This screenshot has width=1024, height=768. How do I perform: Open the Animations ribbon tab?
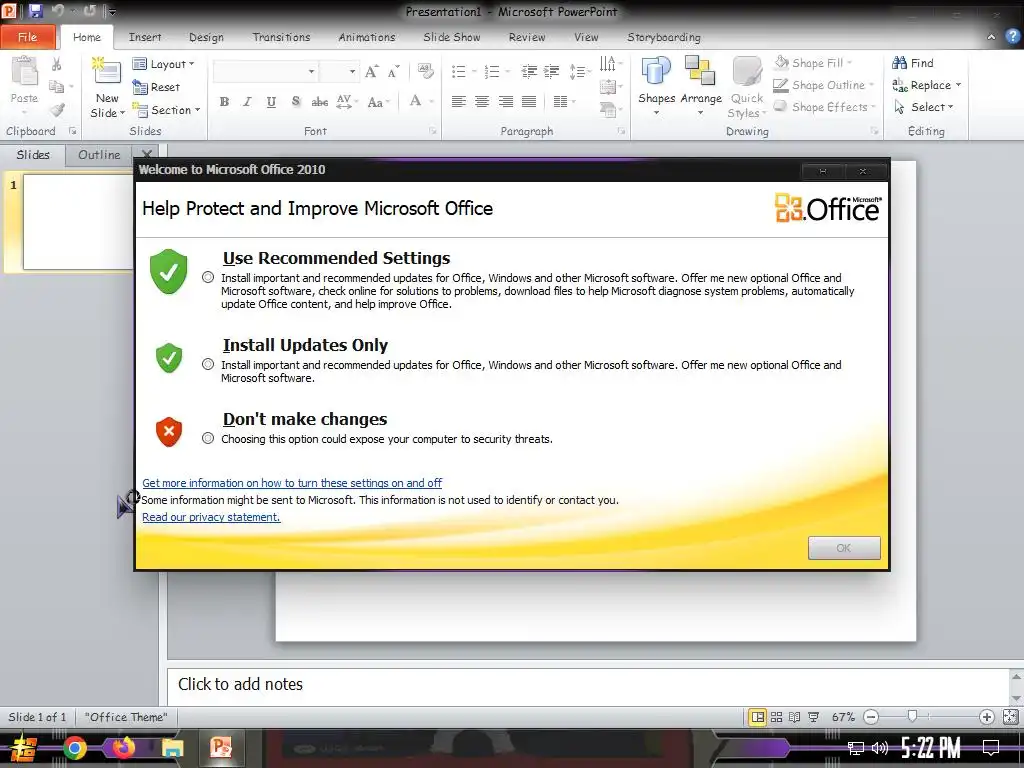[x=366, y=37]
